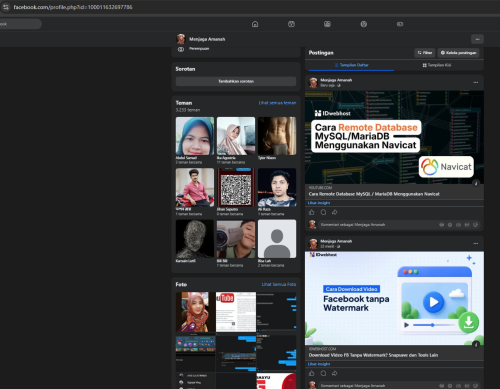Click the site info icon in address bar
Viewport: 500px width, 389px height.
[x=6, y=7]
